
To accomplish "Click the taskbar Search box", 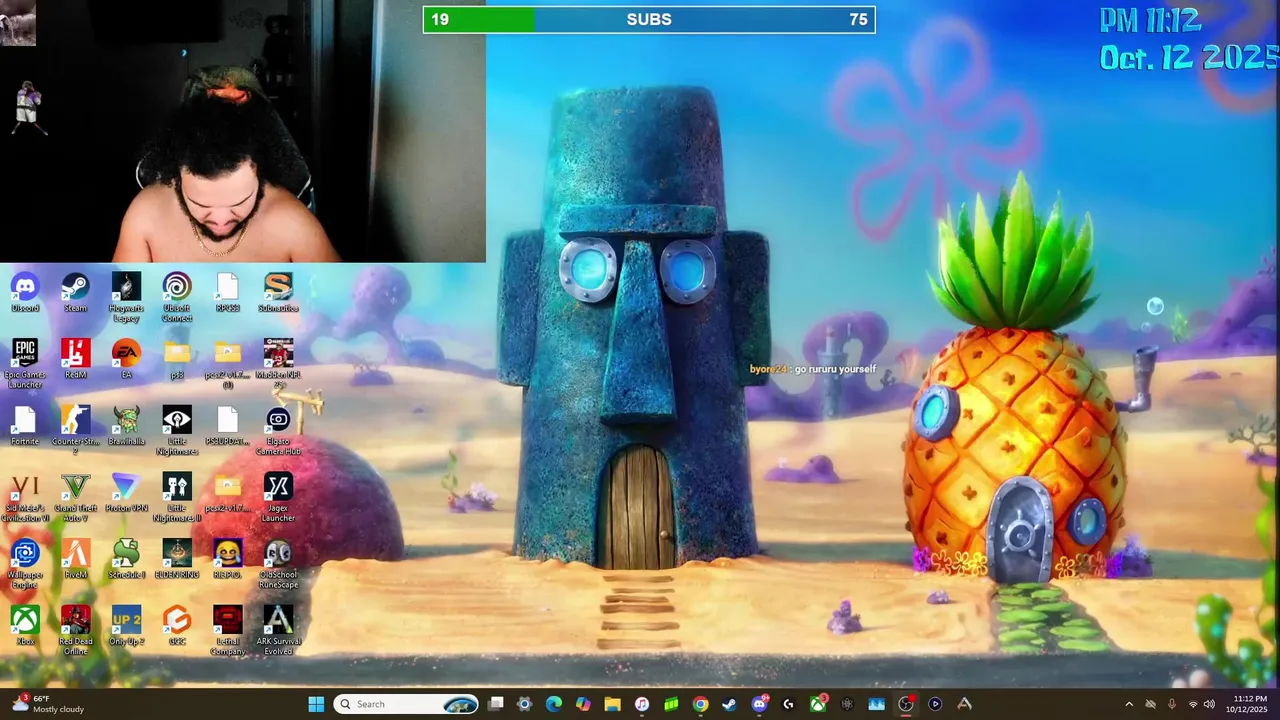I will (407, 704).
